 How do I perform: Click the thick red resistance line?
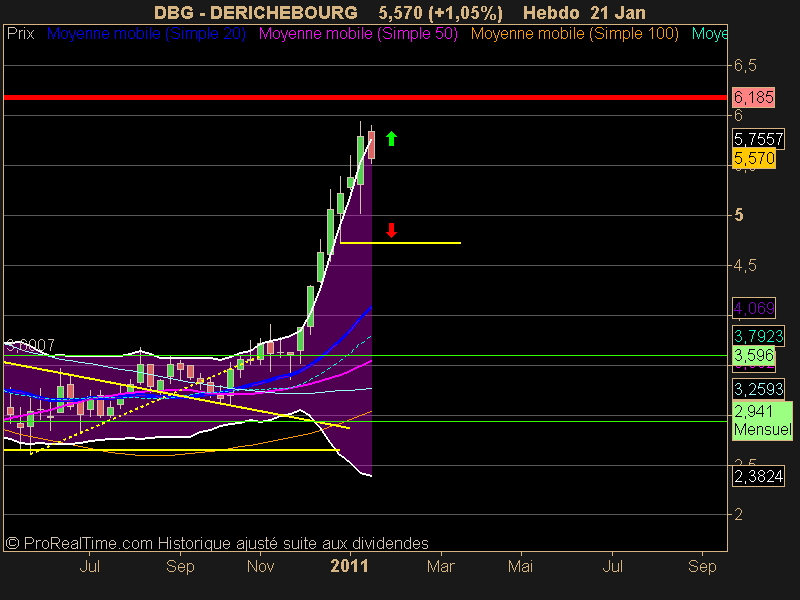[x=365, y=97]
